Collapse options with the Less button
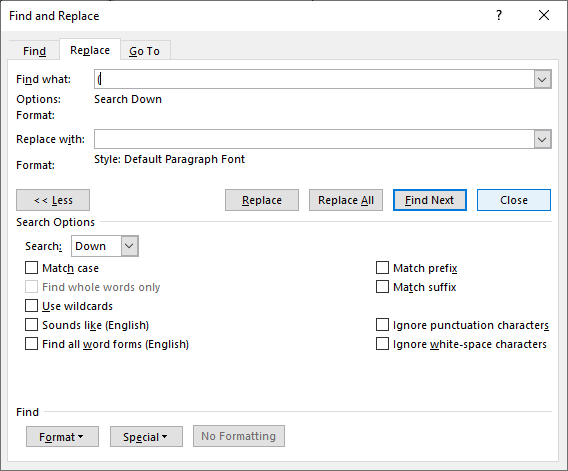This screenshot has height=471, width=568. [x=53, y=200]
